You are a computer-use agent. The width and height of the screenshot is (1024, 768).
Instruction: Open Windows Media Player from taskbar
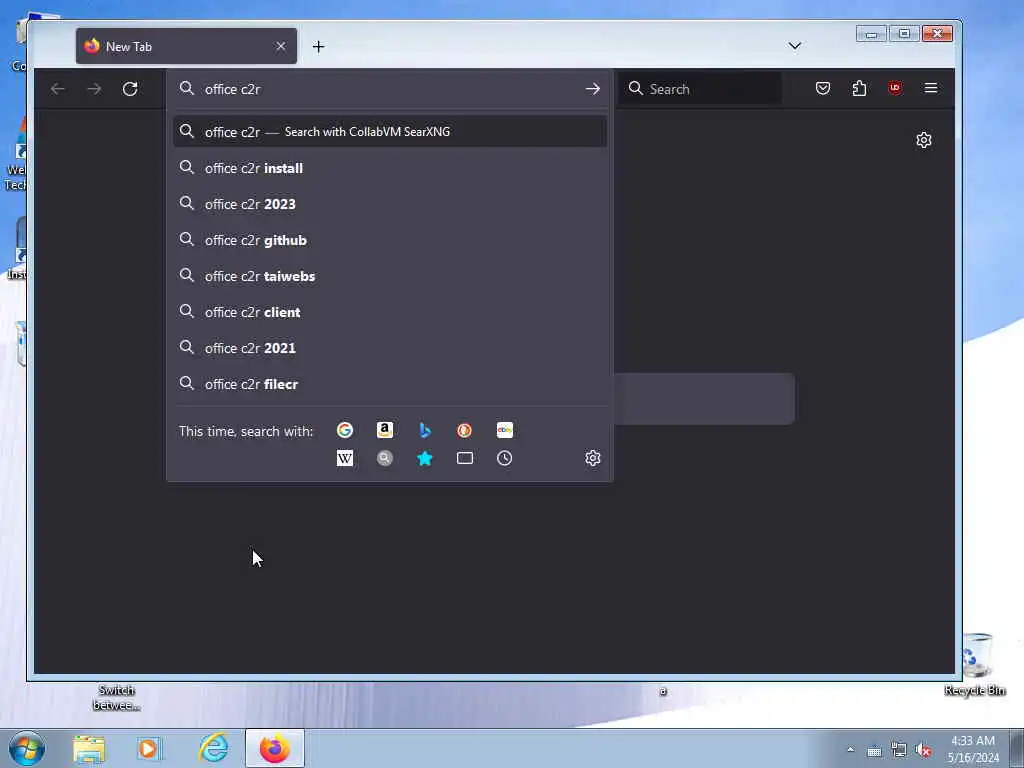coord(149,748)
